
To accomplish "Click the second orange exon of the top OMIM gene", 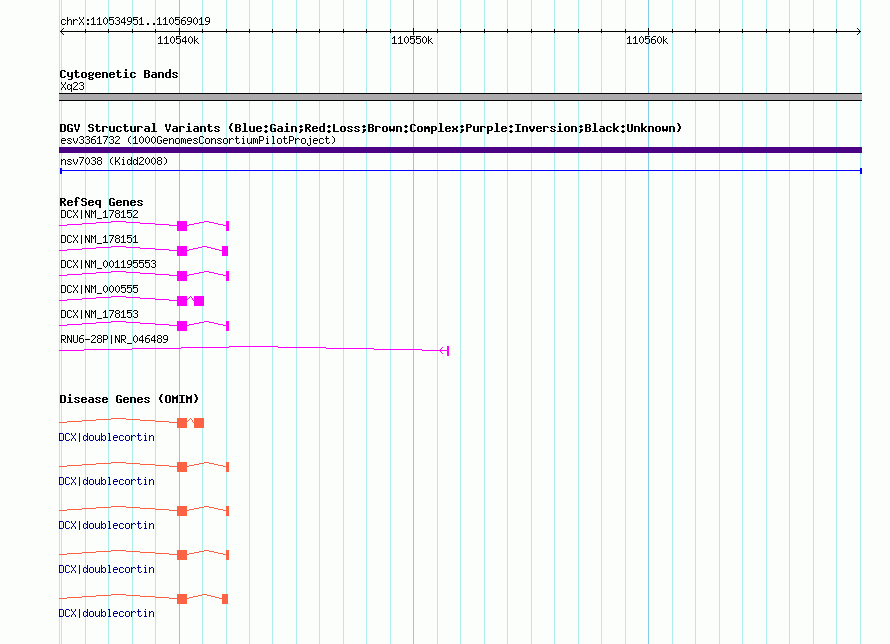I will click(199, 423).
